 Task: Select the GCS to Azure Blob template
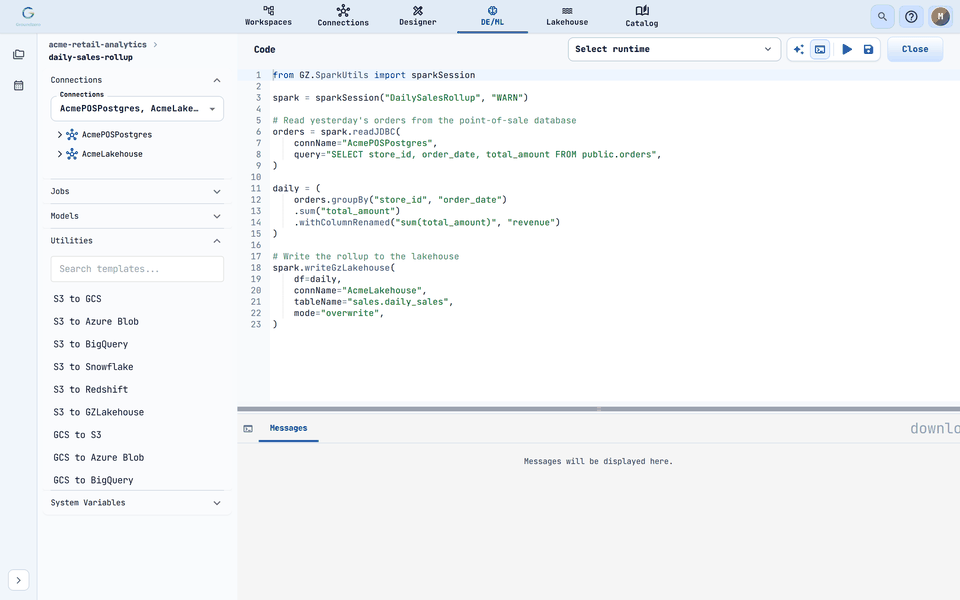click(x=99, y=457)
